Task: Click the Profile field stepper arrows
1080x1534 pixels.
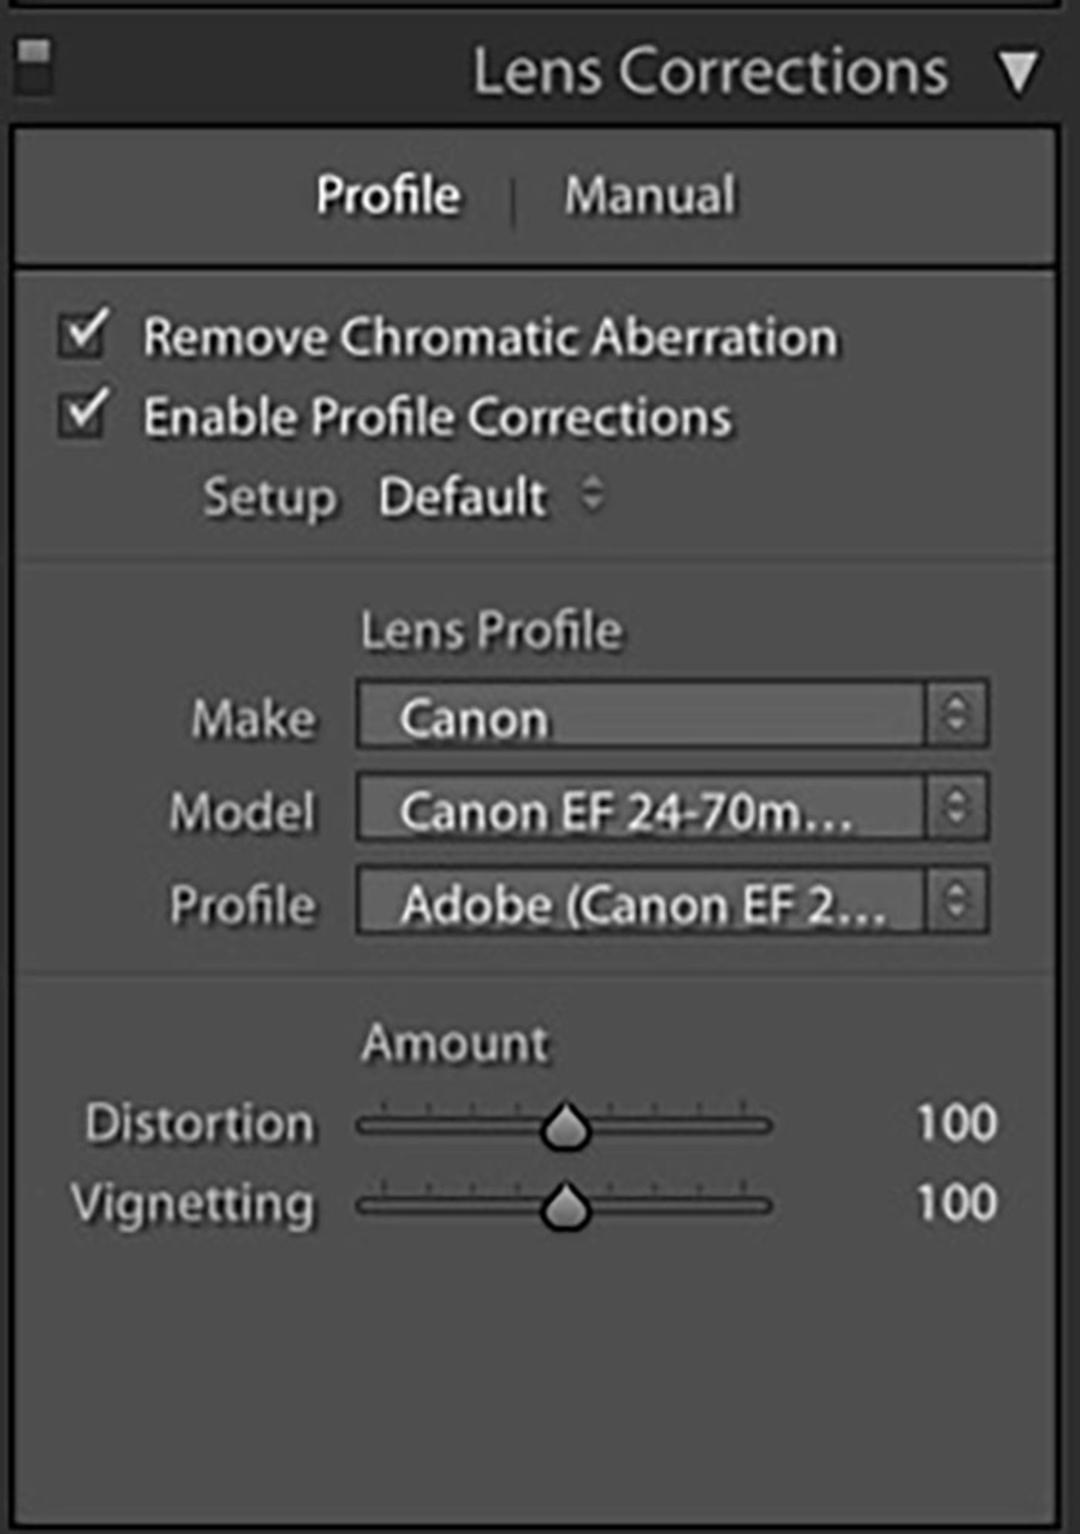Action: click(957, 901)
